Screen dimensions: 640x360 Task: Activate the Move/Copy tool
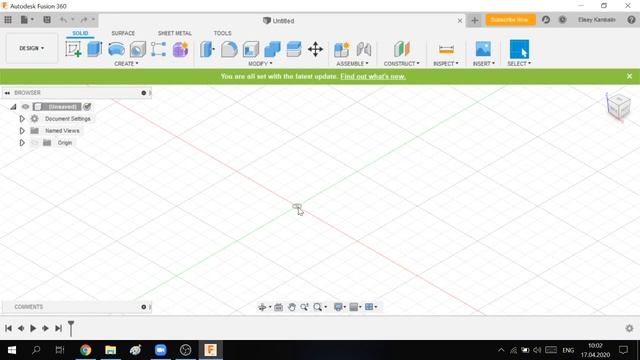(316, 49)
